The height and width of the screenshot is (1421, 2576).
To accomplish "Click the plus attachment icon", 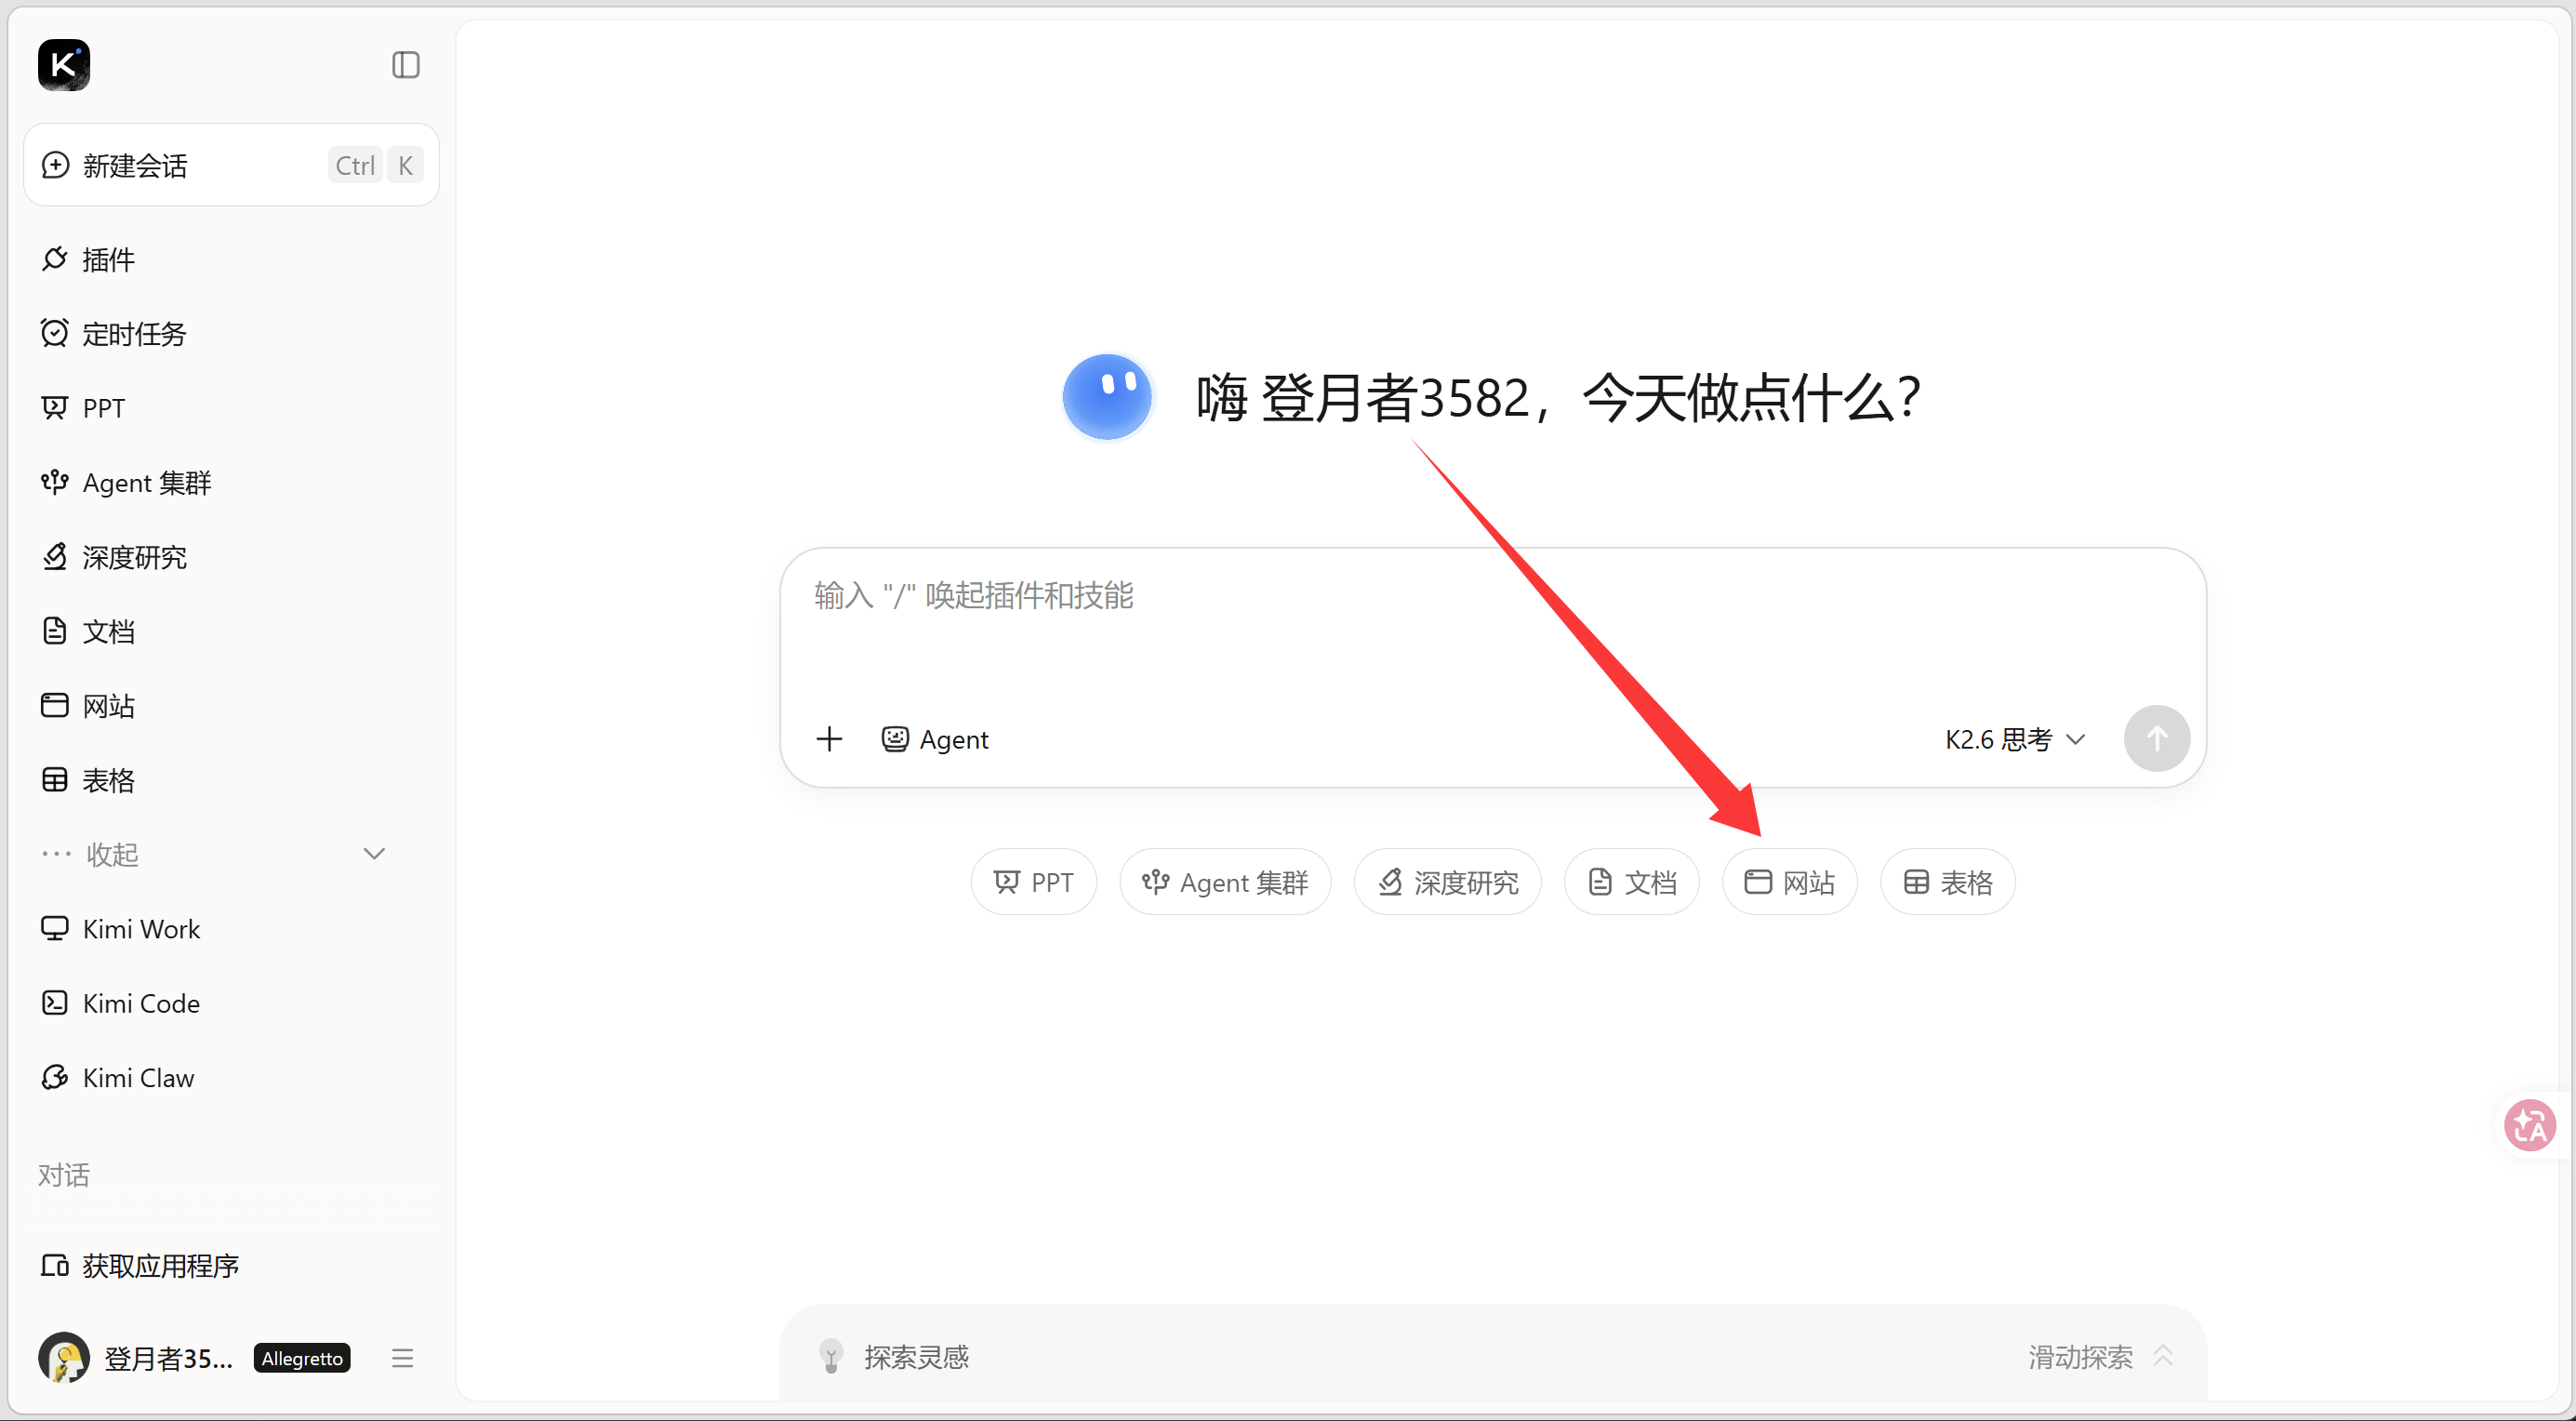I will pyautogui.click(x=829, y=739).
